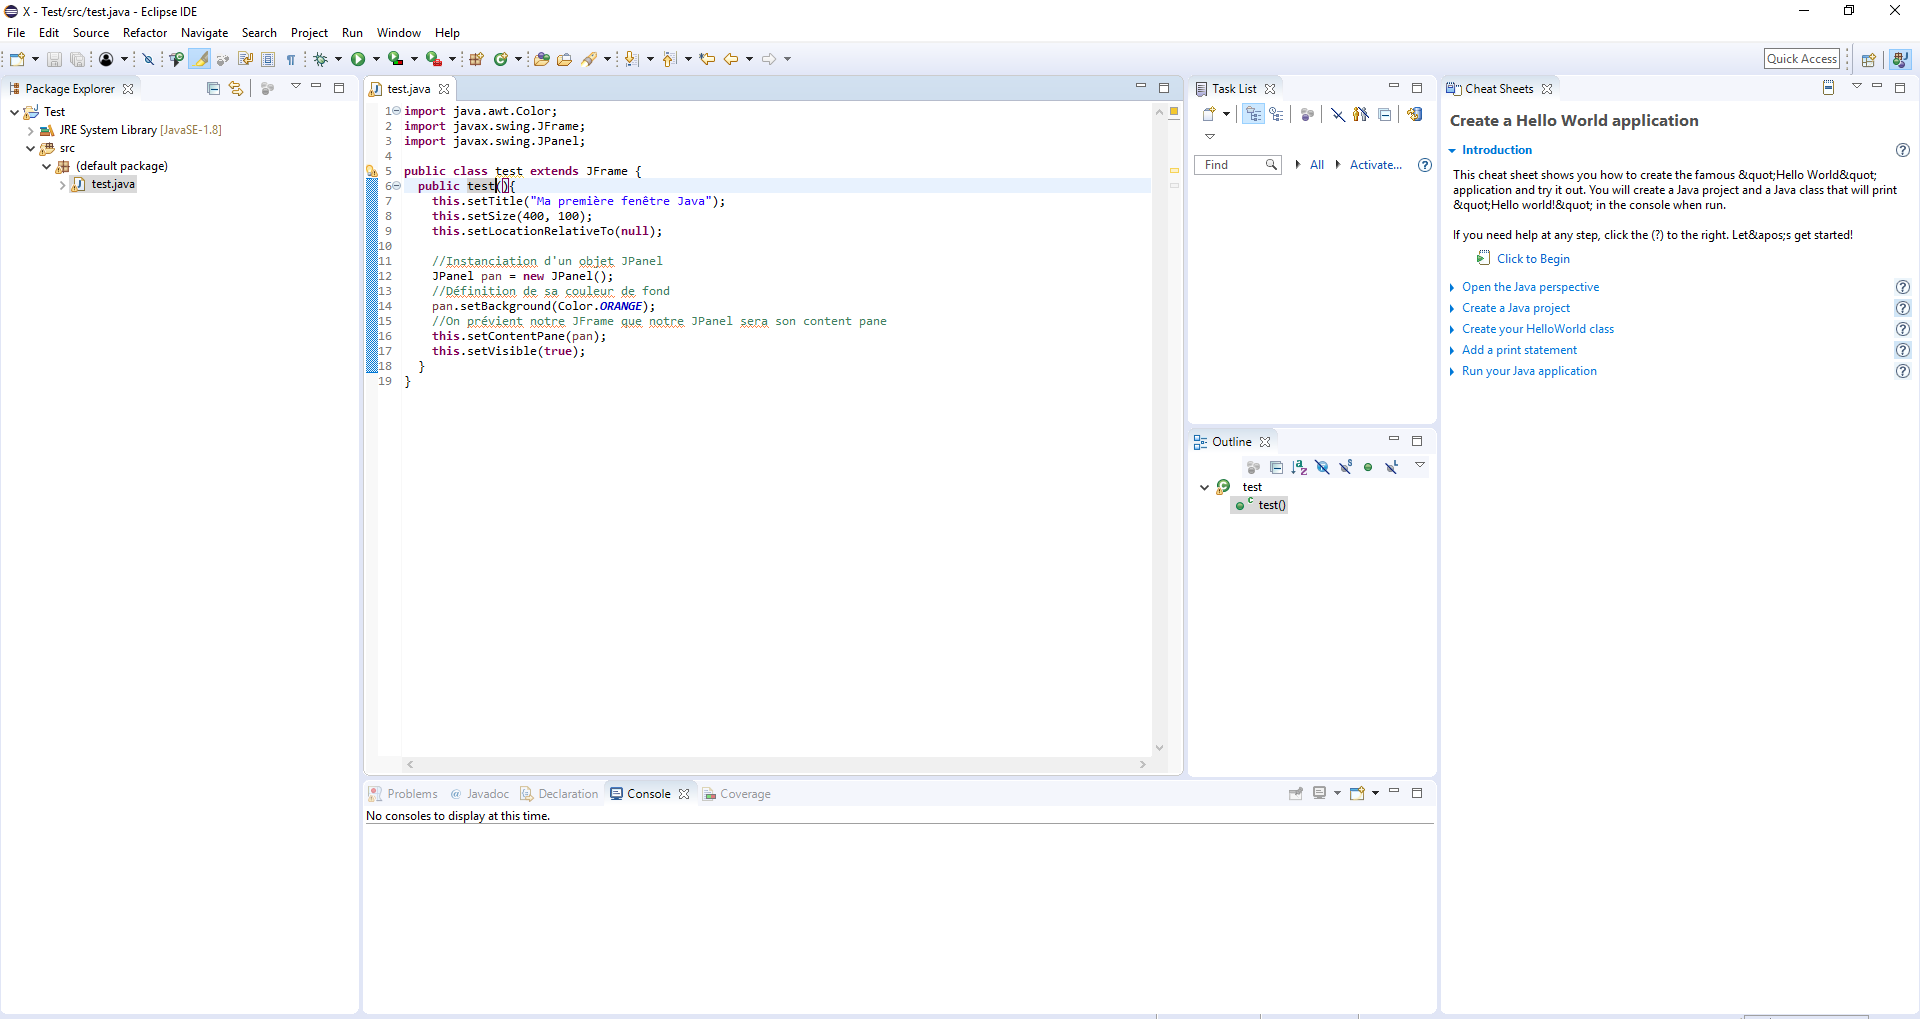Click the New Java Class icon

click(501, 59)
